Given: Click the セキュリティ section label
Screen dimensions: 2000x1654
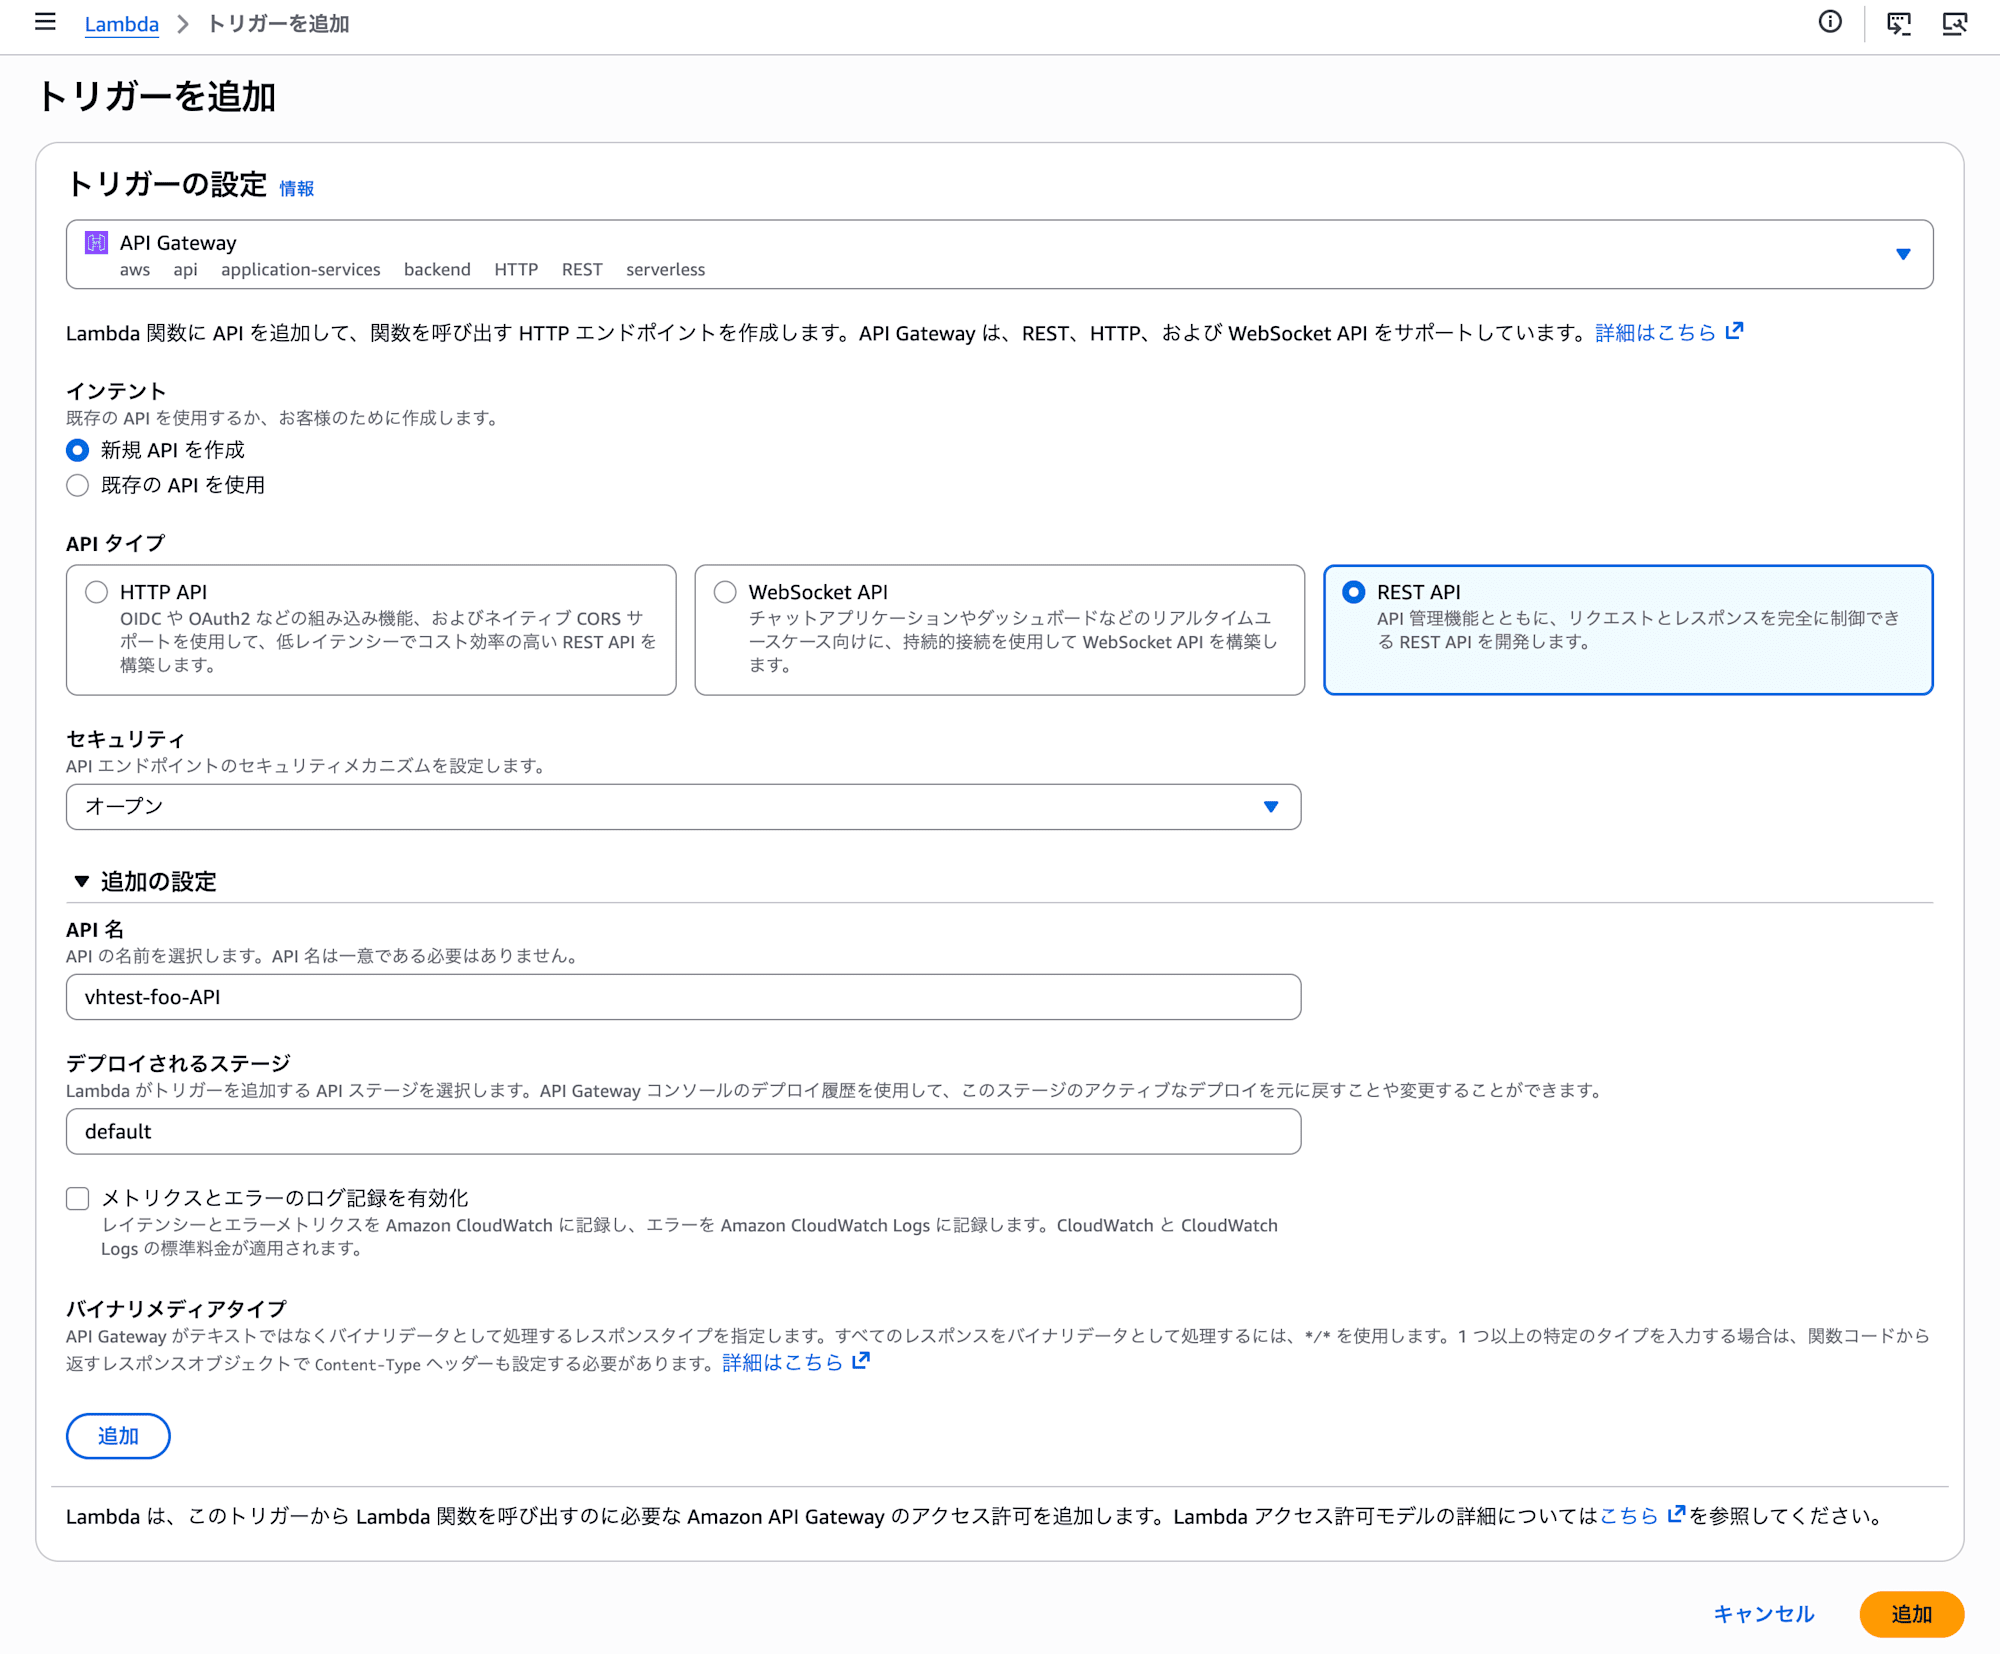Looking at the screenshot, I should (126, 739).
